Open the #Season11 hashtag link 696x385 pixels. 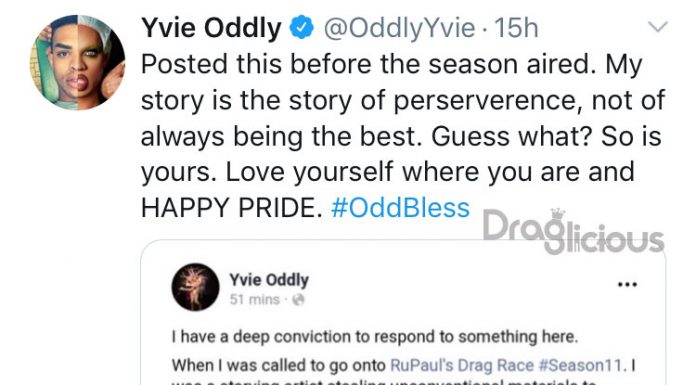pyautogui.click(x=581, y=365)
